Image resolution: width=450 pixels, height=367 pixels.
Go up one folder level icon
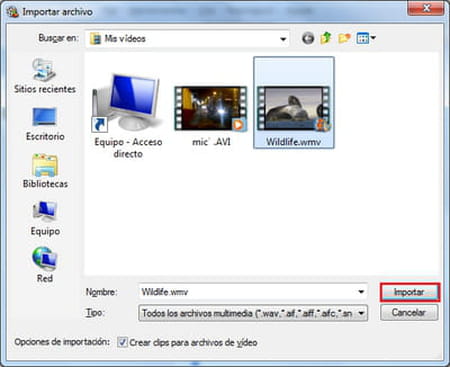[326, 38]
